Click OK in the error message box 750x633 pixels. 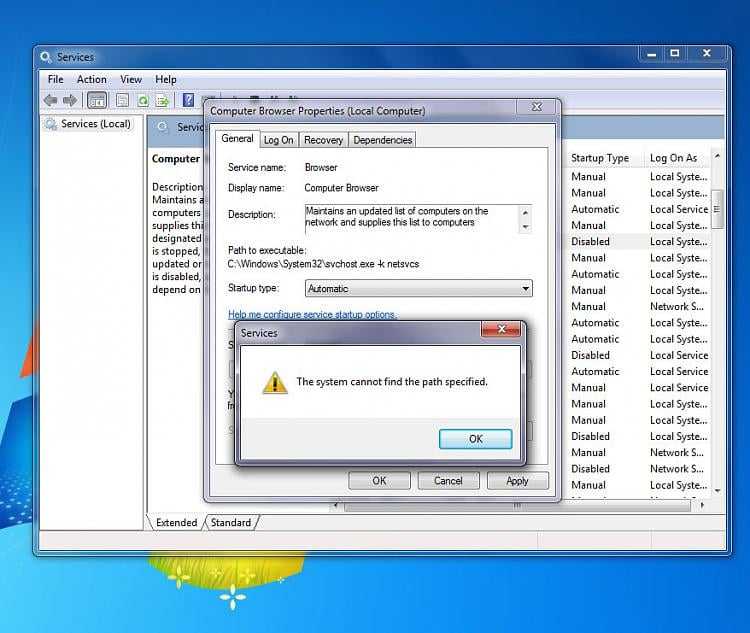click(475, 439)
